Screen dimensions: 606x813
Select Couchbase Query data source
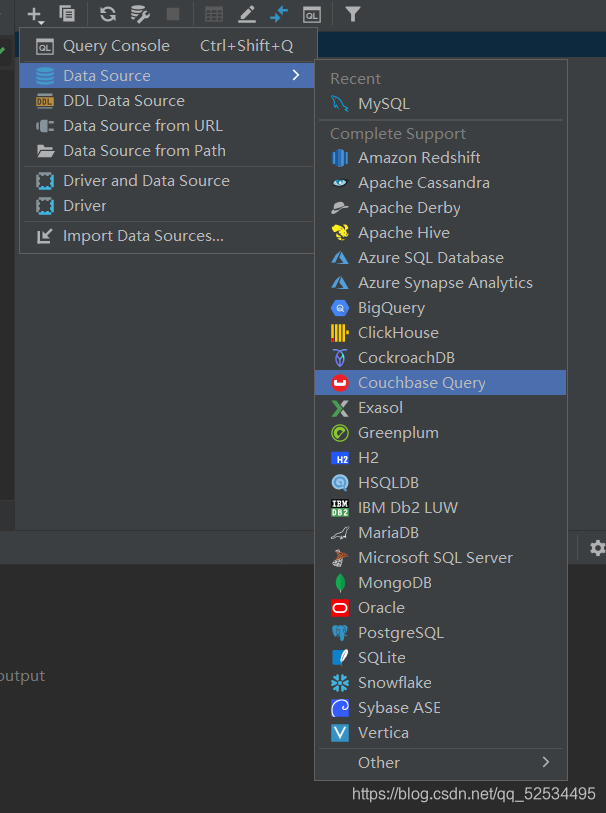(441, 383)
